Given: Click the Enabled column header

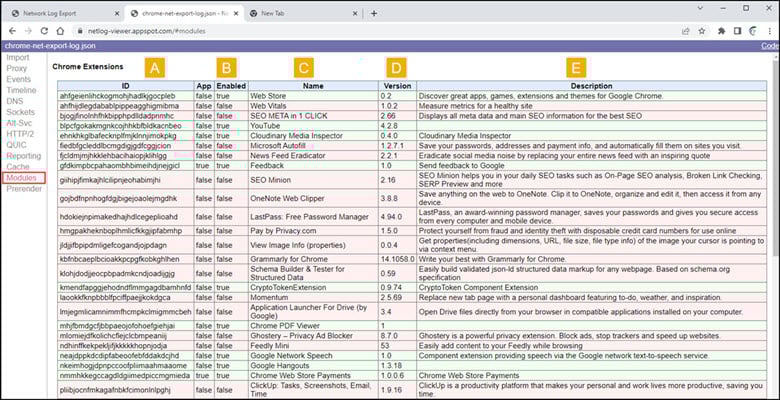Looking at the screenshot, I should (231, 86).
